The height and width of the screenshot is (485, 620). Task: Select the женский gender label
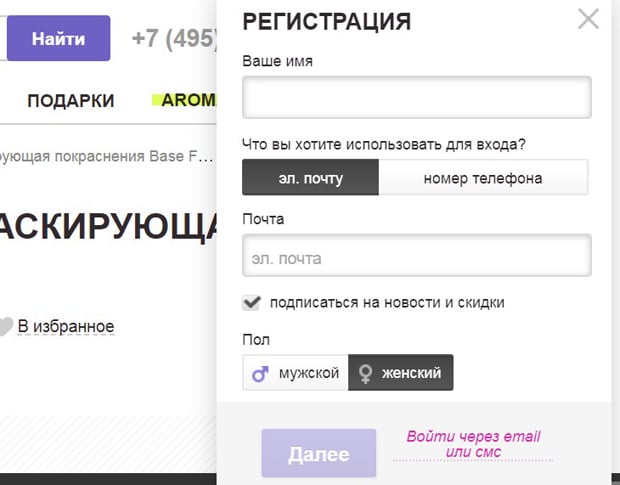[x=411, y=373]
